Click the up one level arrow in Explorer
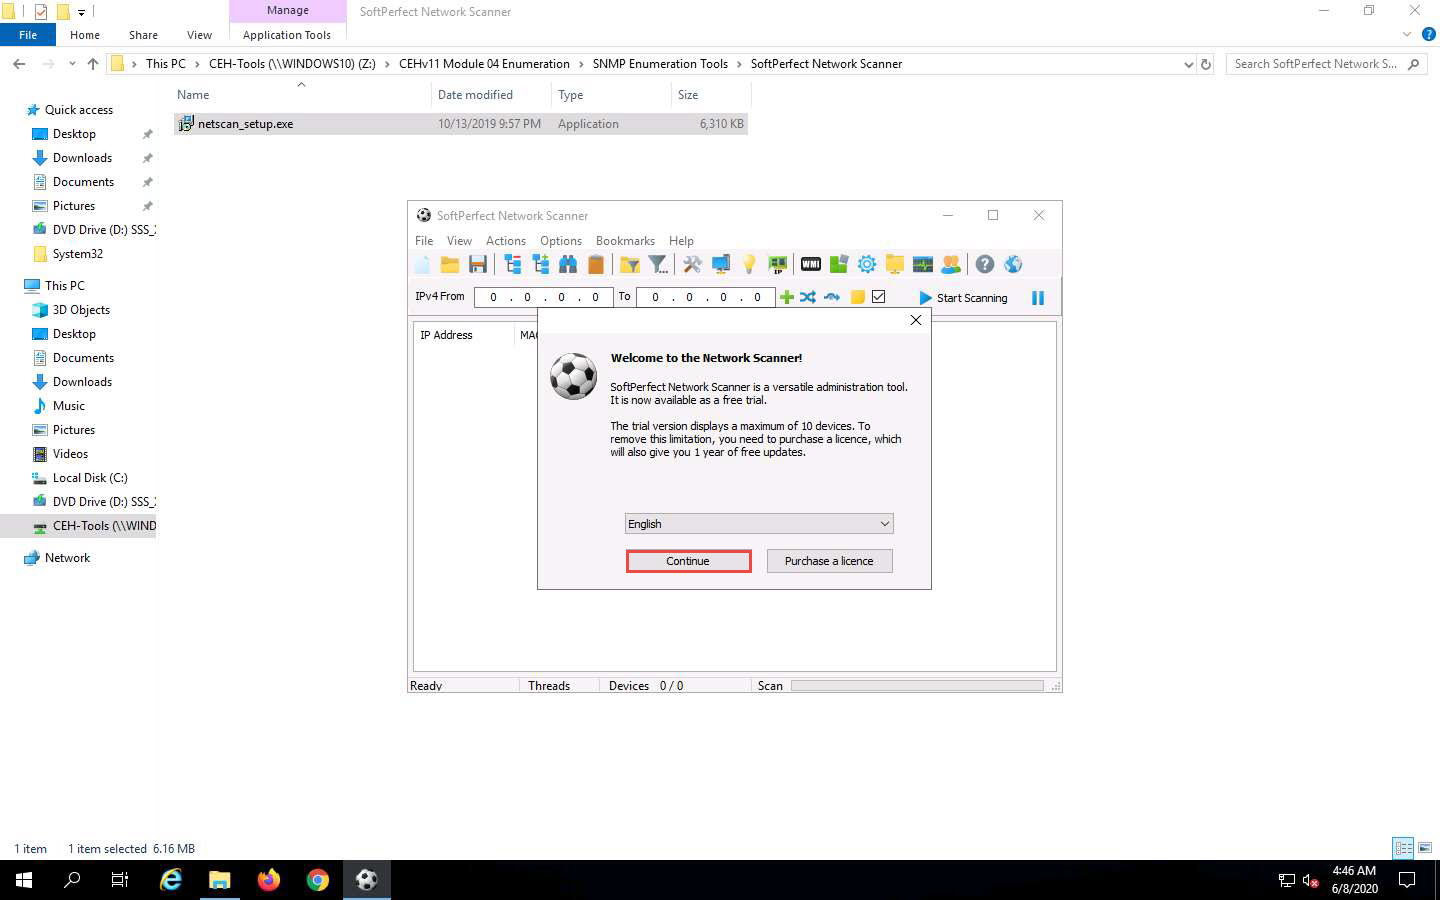The image size is (1440, 900). [93, 64]
